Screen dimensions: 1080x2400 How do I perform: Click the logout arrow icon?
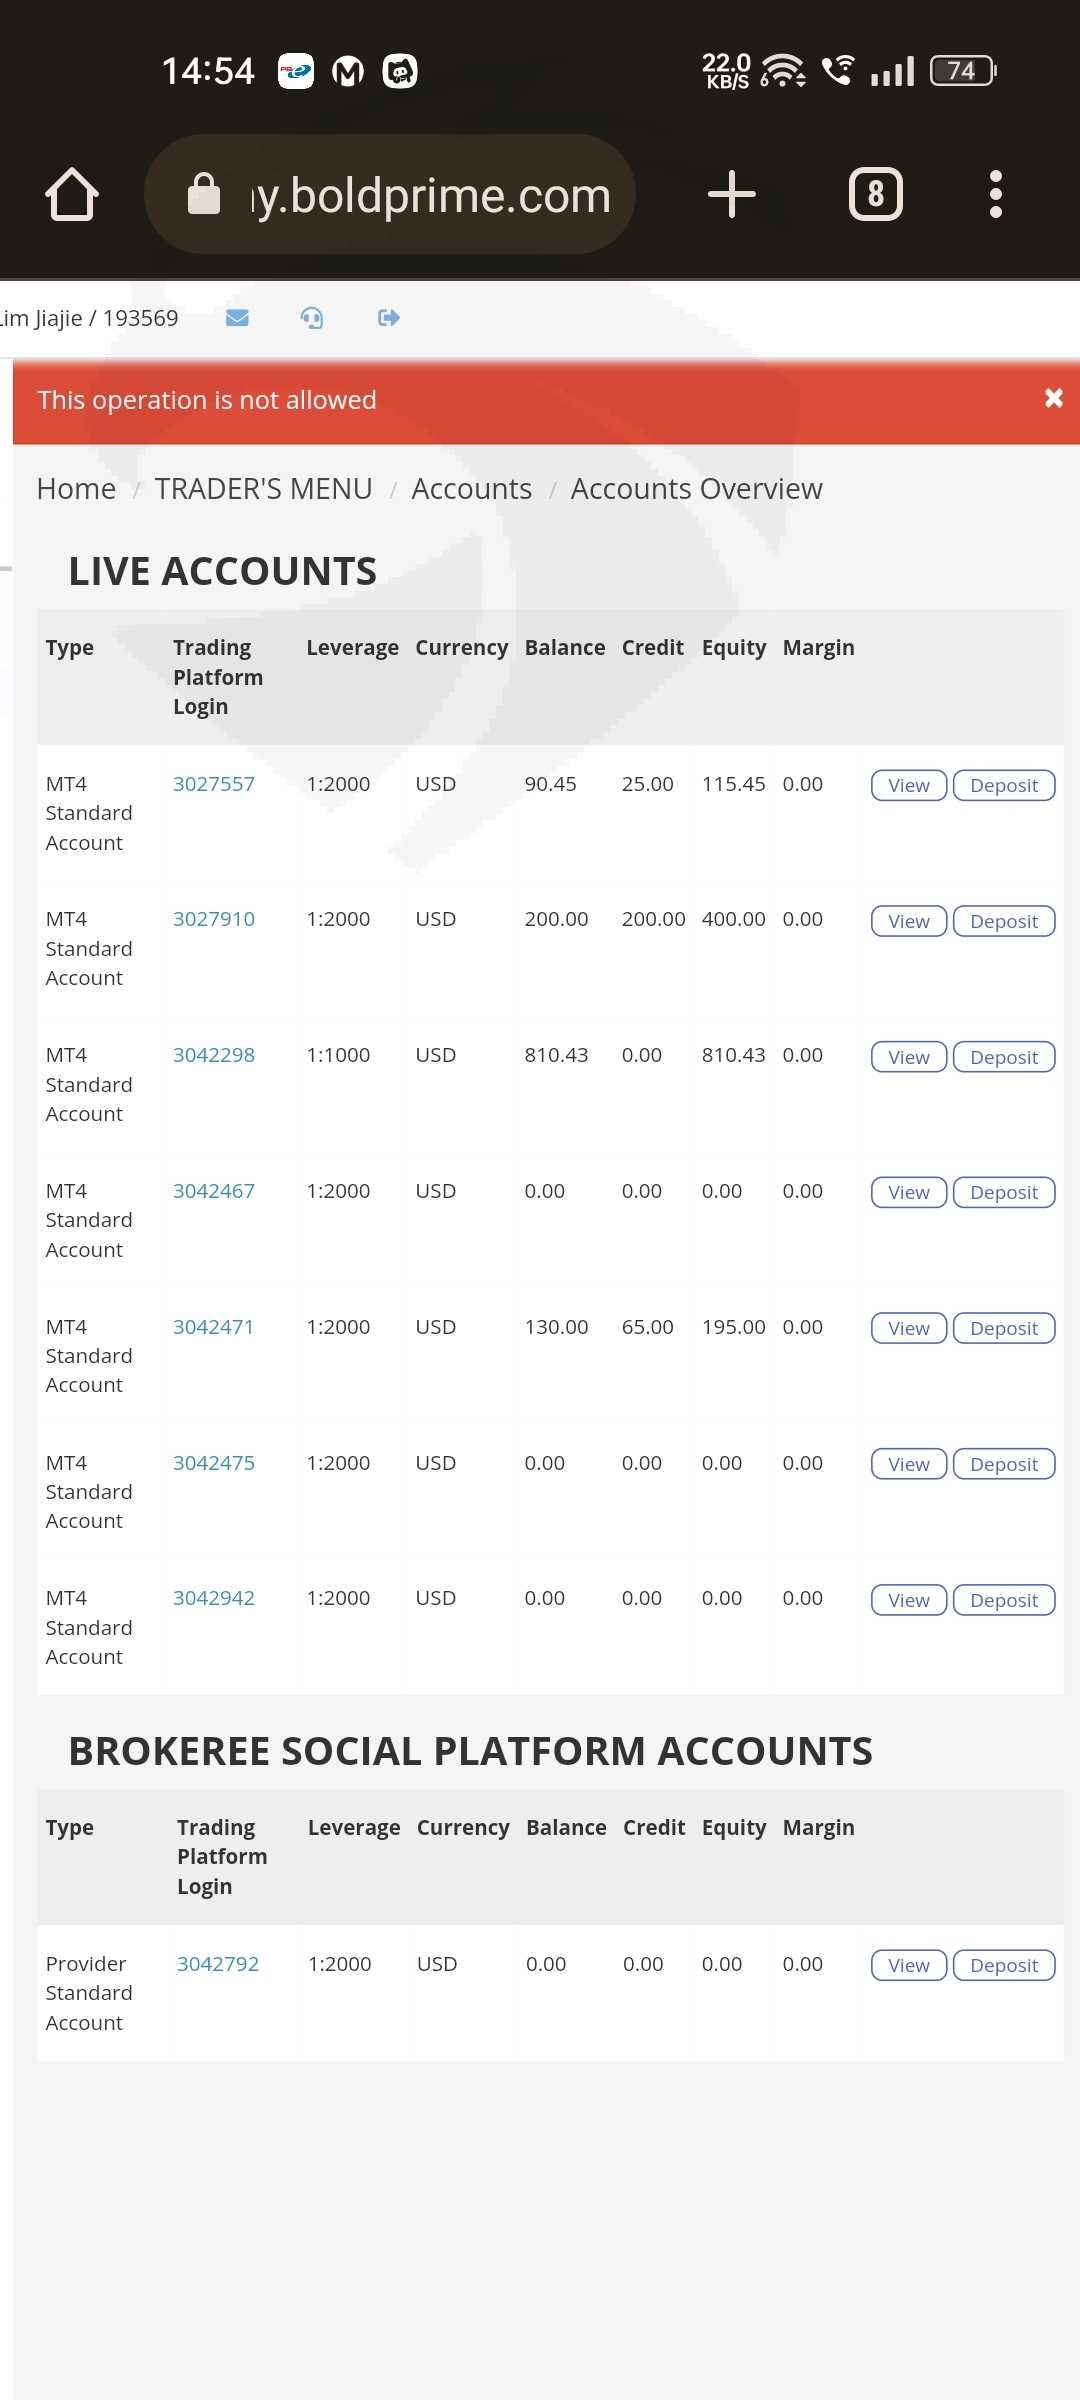[389, 318]
